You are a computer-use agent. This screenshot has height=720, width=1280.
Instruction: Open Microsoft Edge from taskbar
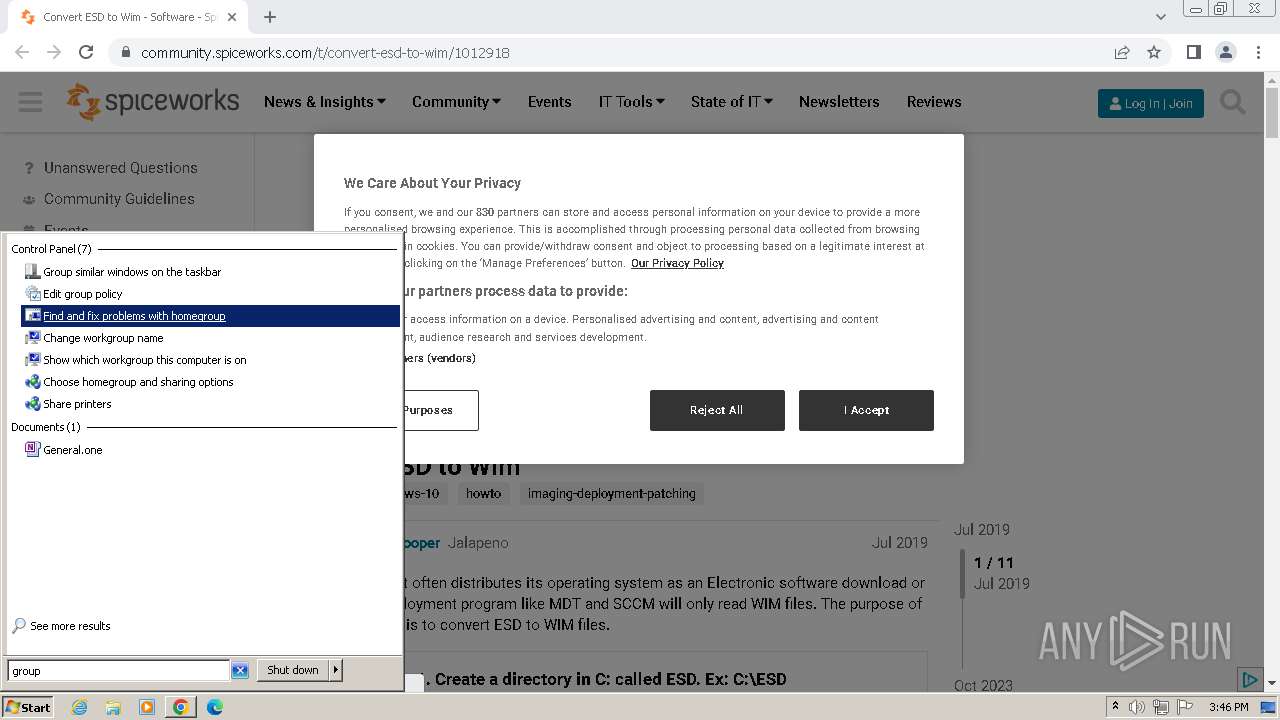tap(215, 707)
